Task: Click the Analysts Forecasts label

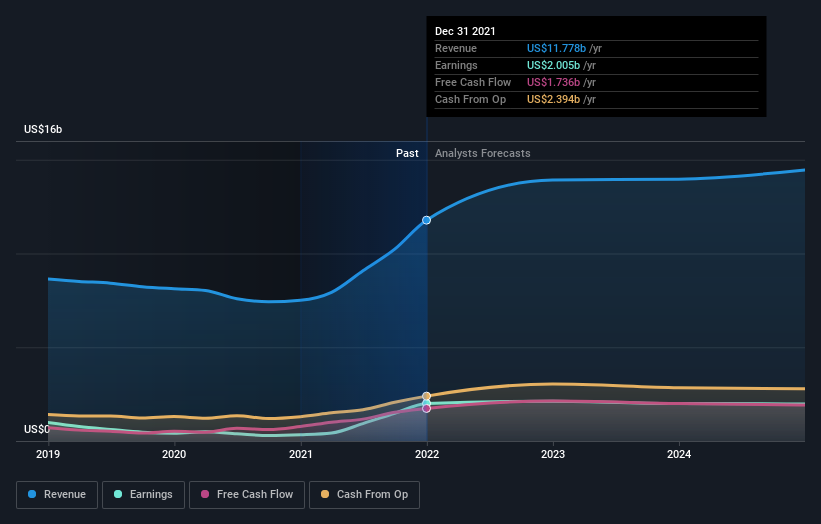Action: point(483,153)
